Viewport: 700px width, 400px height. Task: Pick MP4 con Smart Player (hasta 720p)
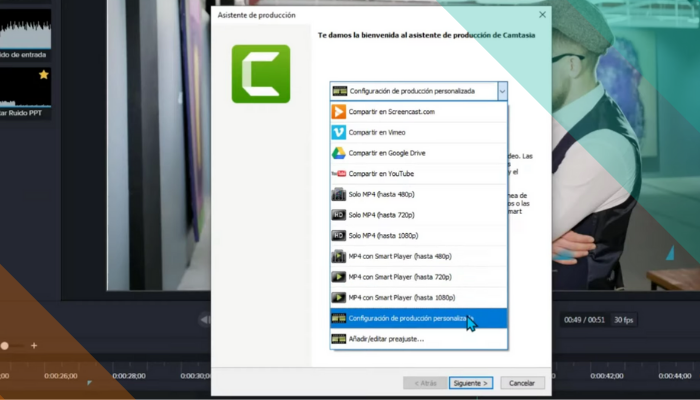418,277
